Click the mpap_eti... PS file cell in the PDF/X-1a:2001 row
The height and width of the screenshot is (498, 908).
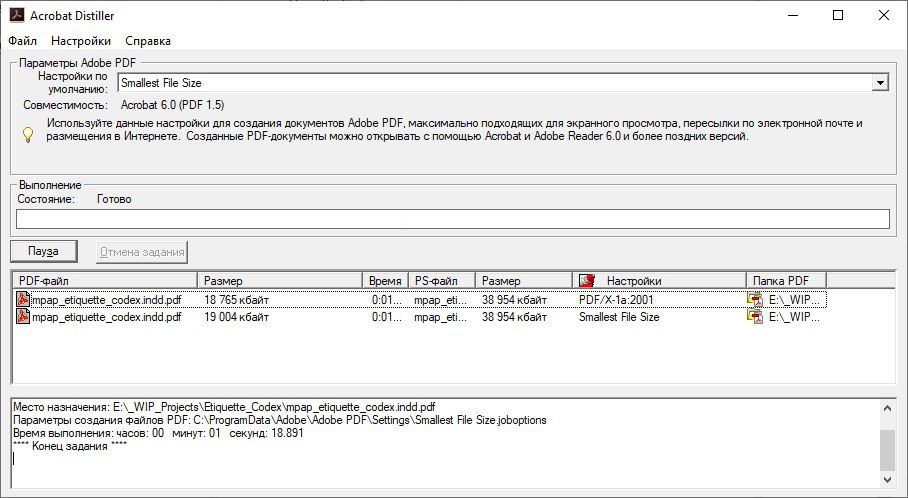tap(441, 300)
